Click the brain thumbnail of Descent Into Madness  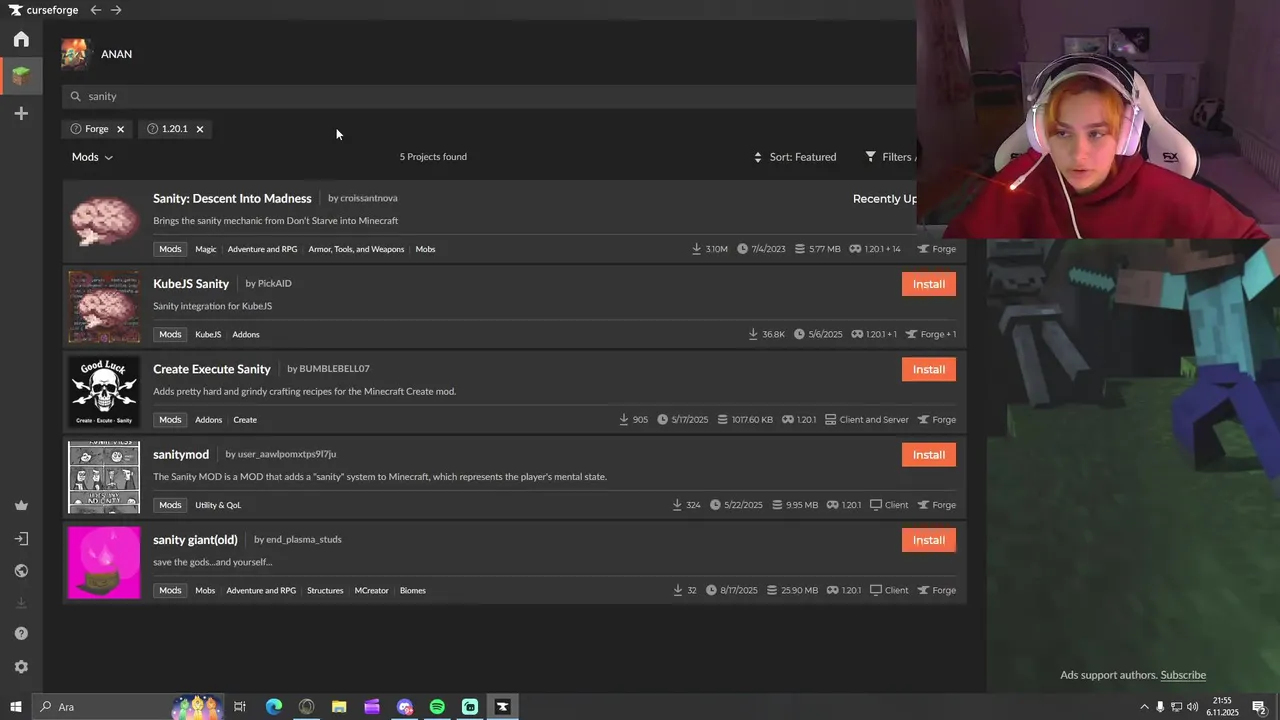click(104, 221)
